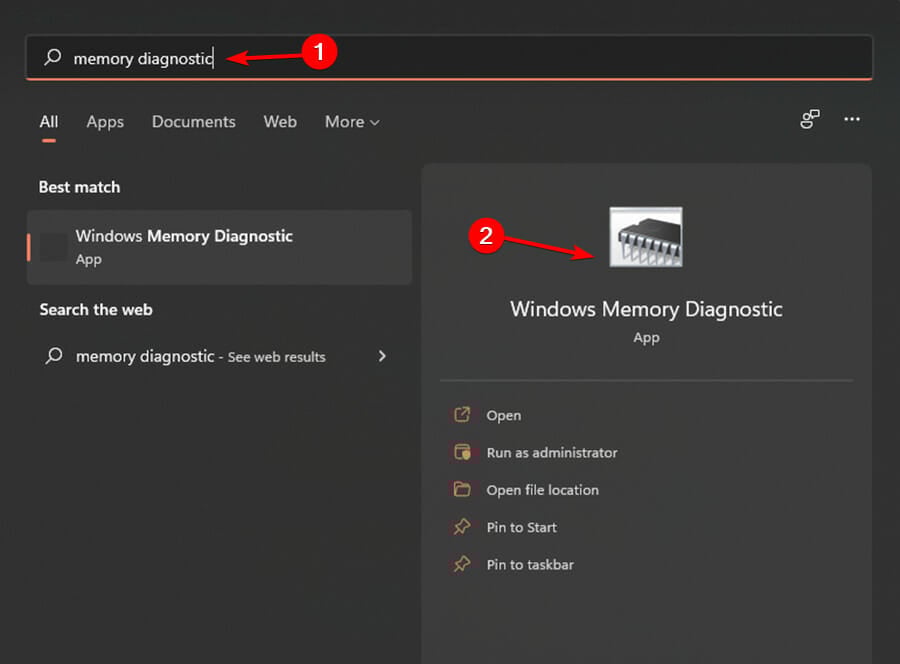Click Run as administrator
This screenshot has height=664, width=900.
(552, 452)
